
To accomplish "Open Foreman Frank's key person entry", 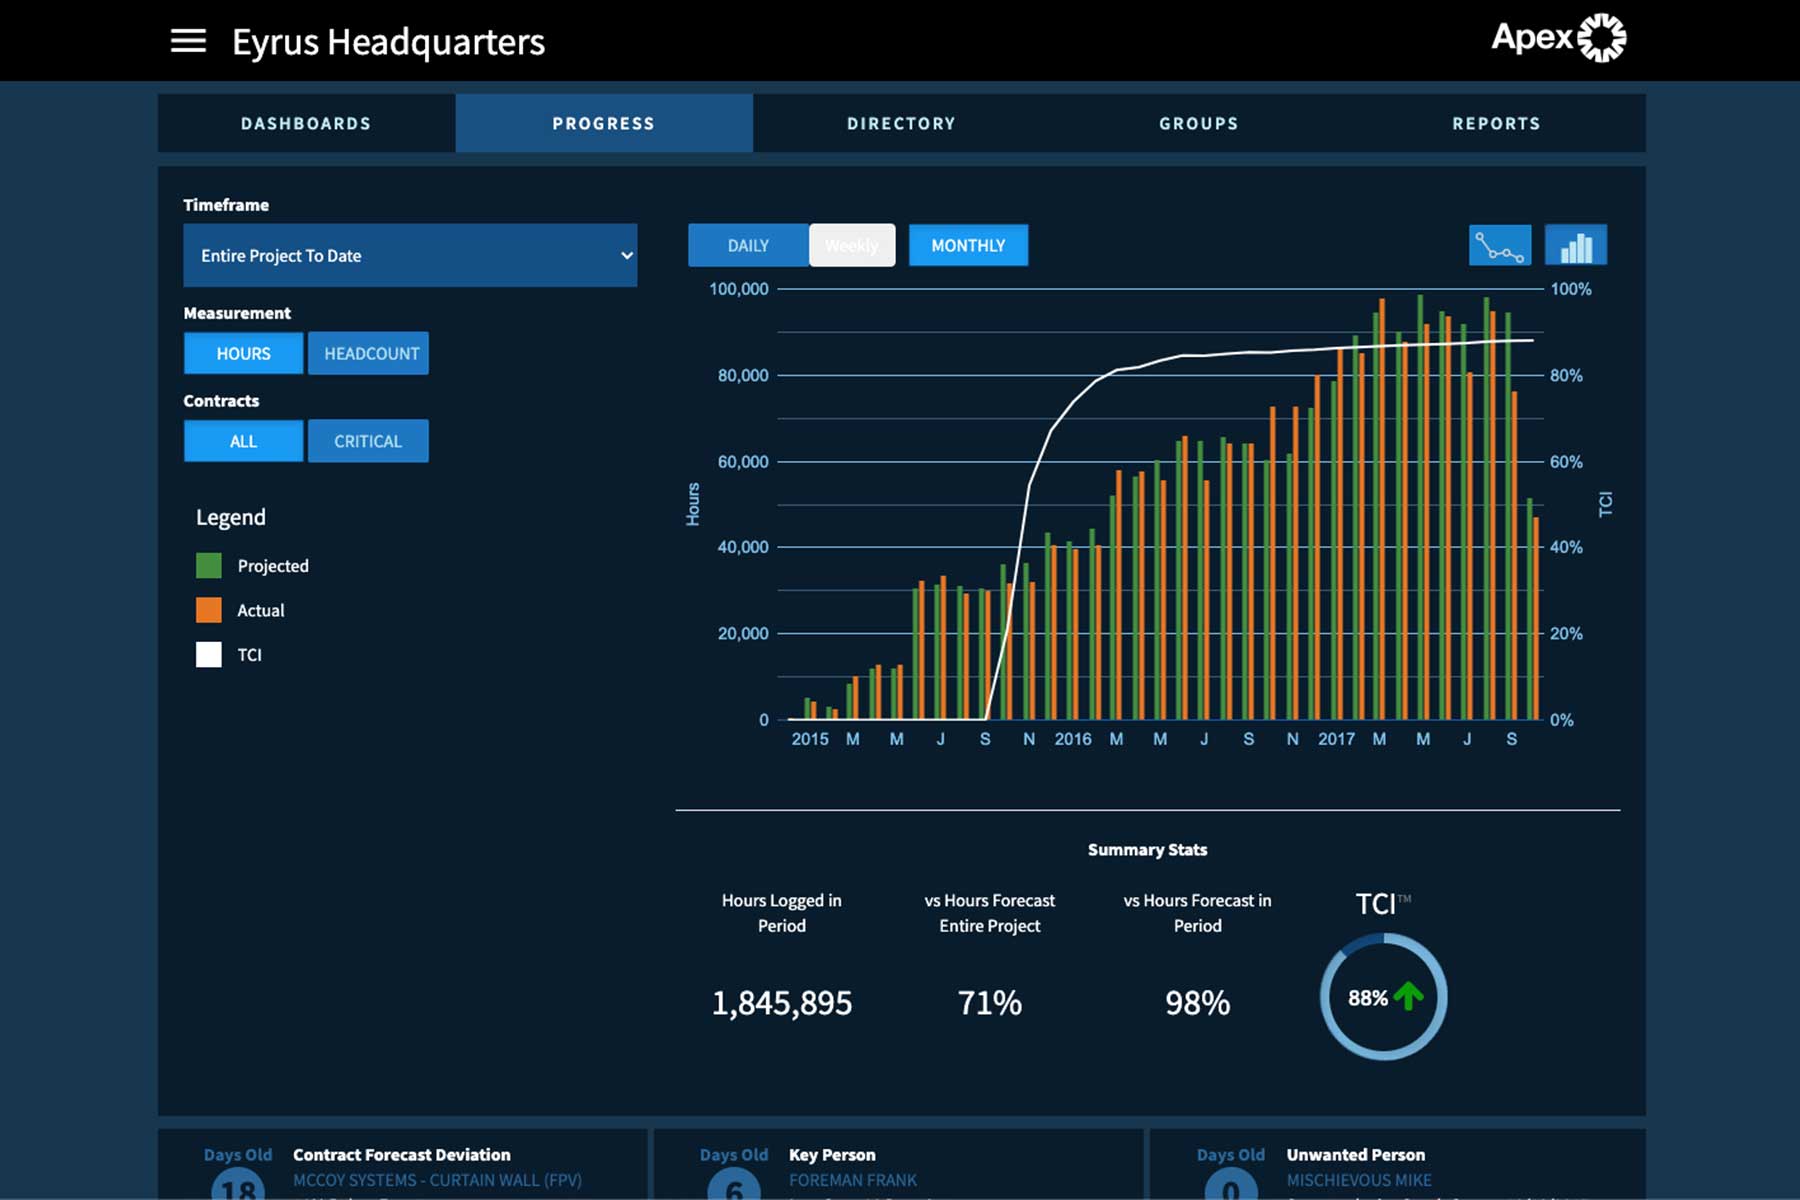I will (x=852, y=1180).
